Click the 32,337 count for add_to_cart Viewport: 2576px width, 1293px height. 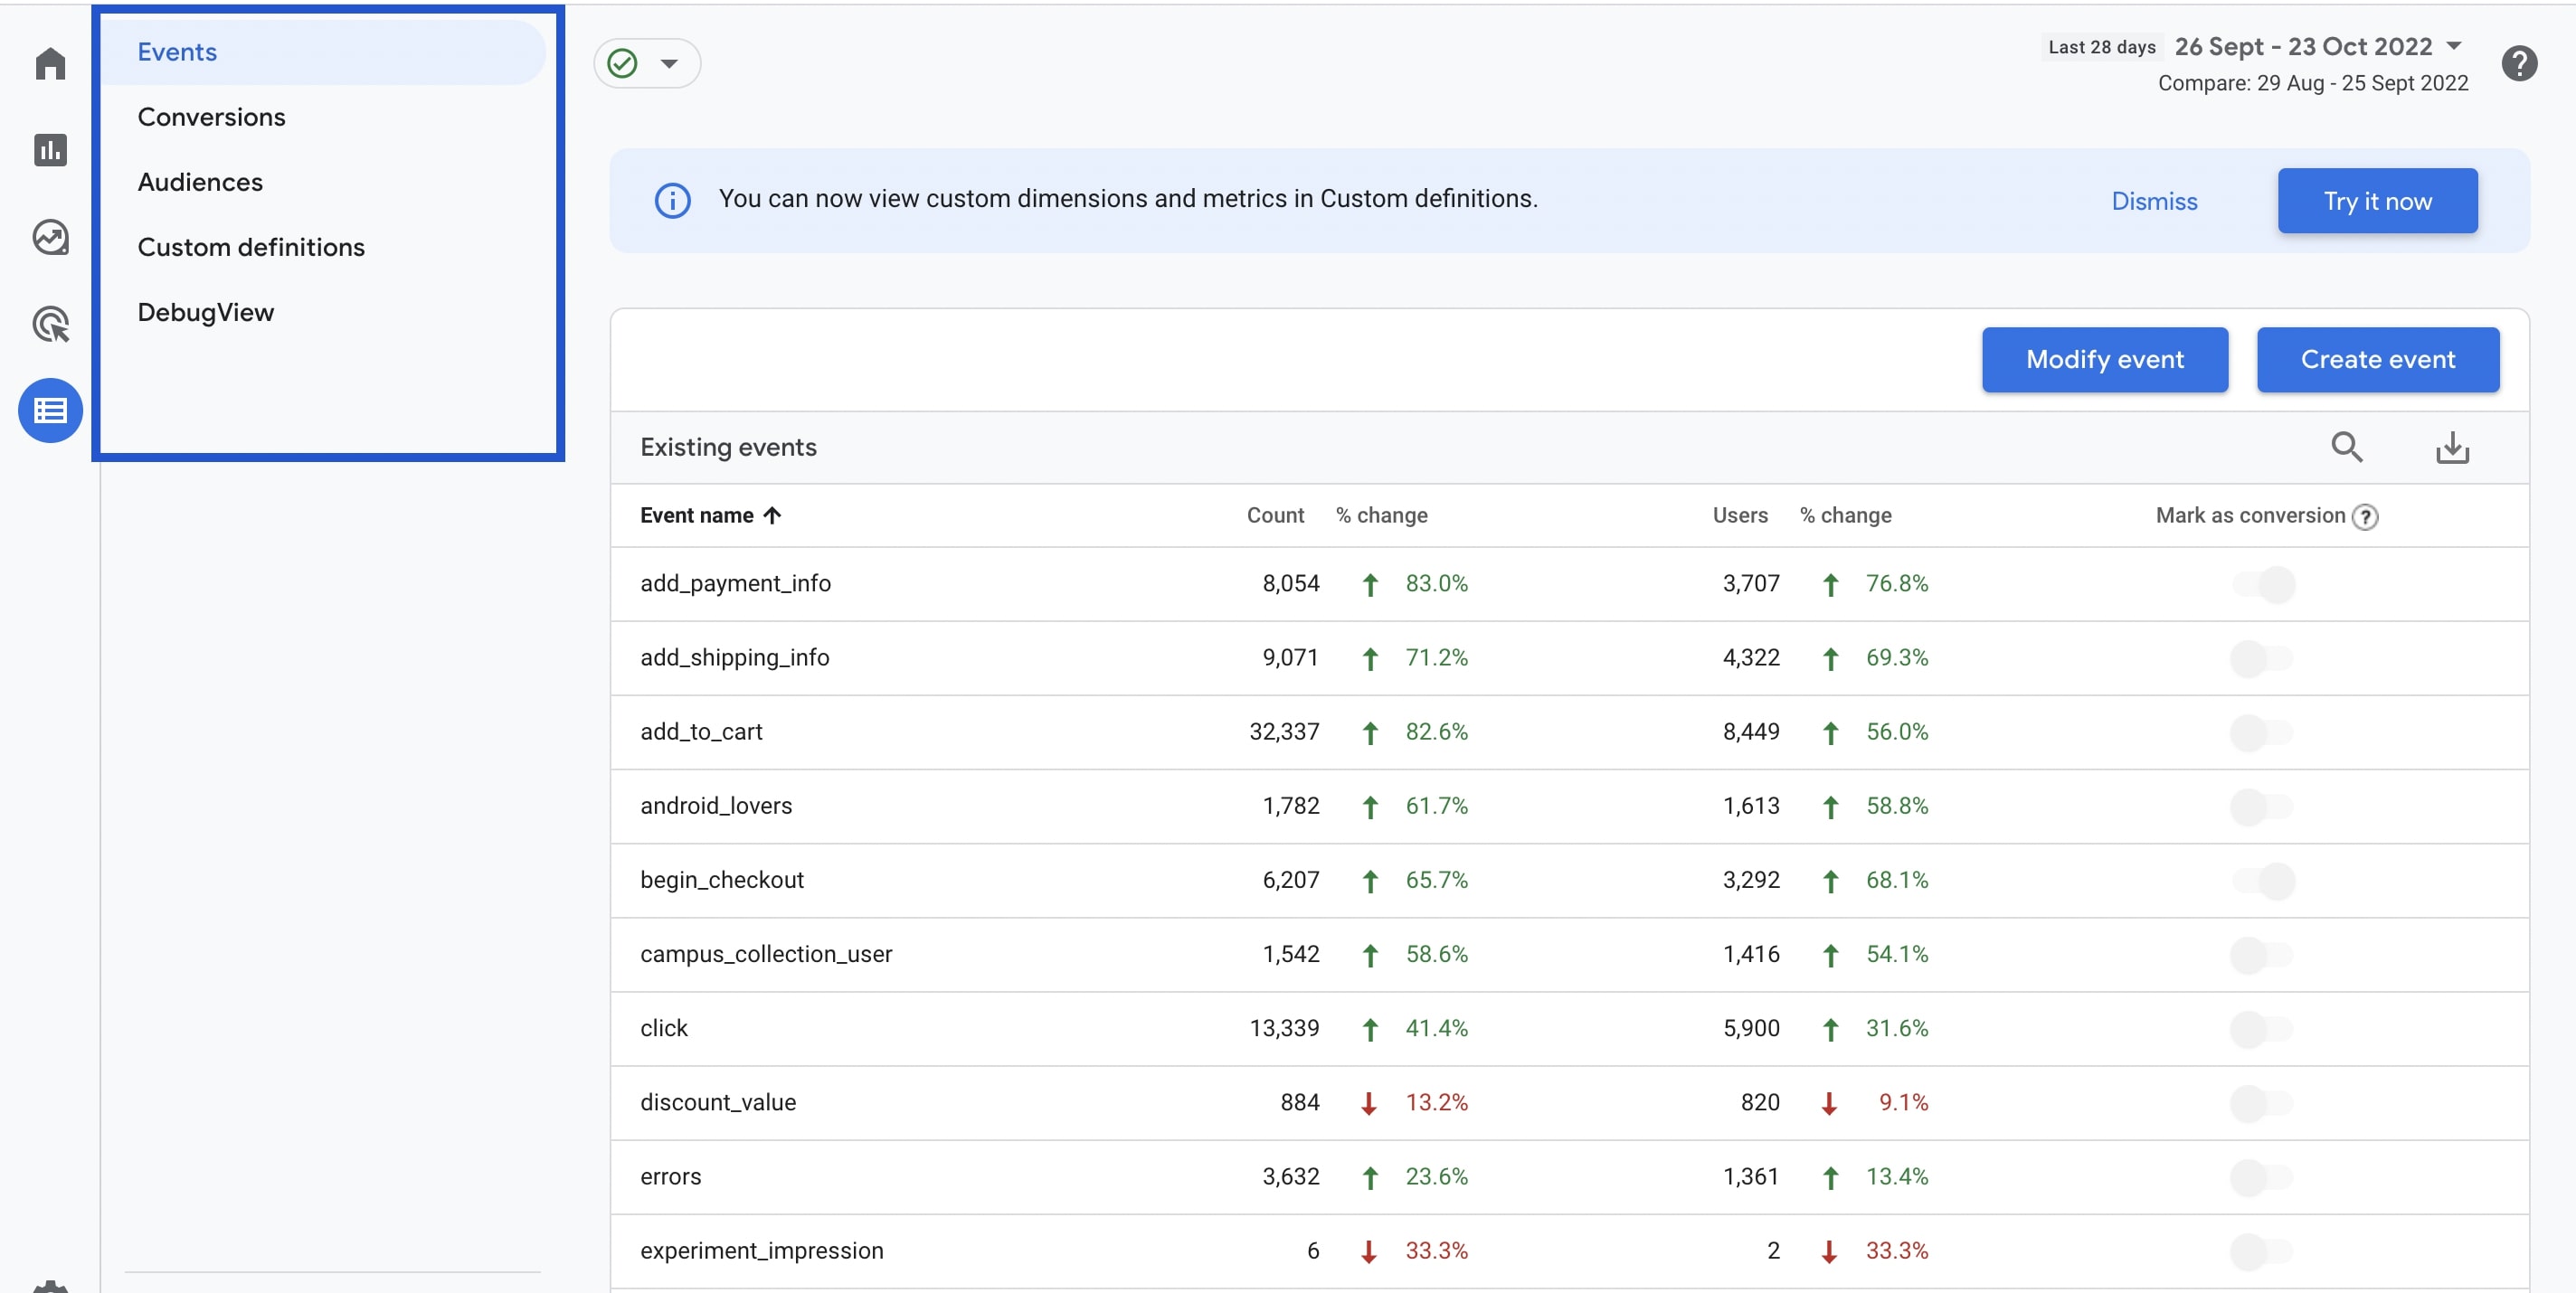(1284, 732)
